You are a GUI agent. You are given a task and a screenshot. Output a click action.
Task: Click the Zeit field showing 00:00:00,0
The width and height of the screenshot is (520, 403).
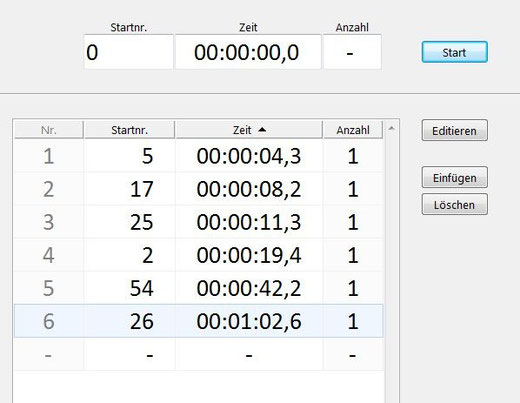[x=248, y=52]
